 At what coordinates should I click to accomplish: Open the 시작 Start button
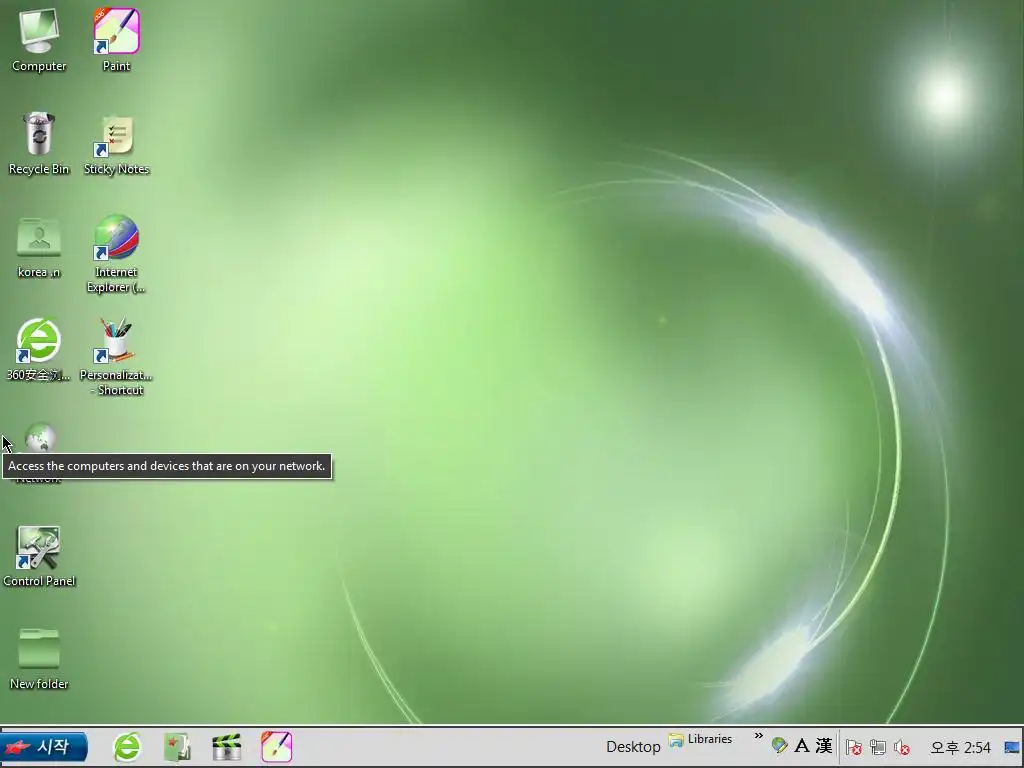pyautogui.click(x=44, y=747)
